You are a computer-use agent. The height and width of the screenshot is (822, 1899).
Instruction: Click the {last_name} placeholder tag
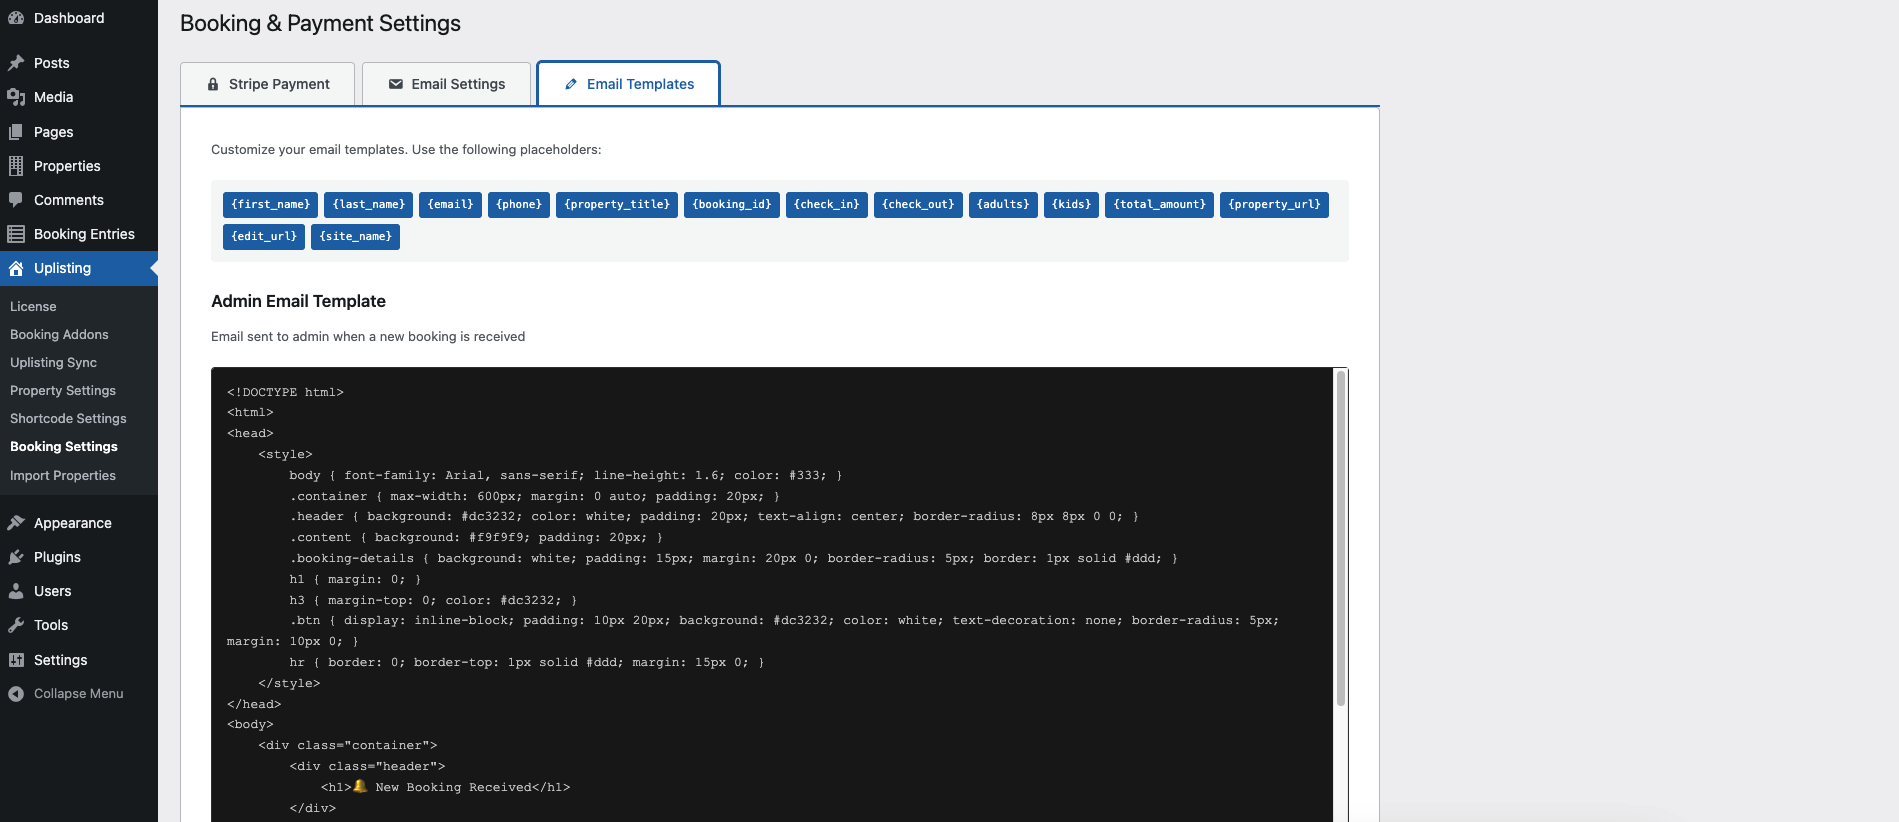[x=368, y=205]
